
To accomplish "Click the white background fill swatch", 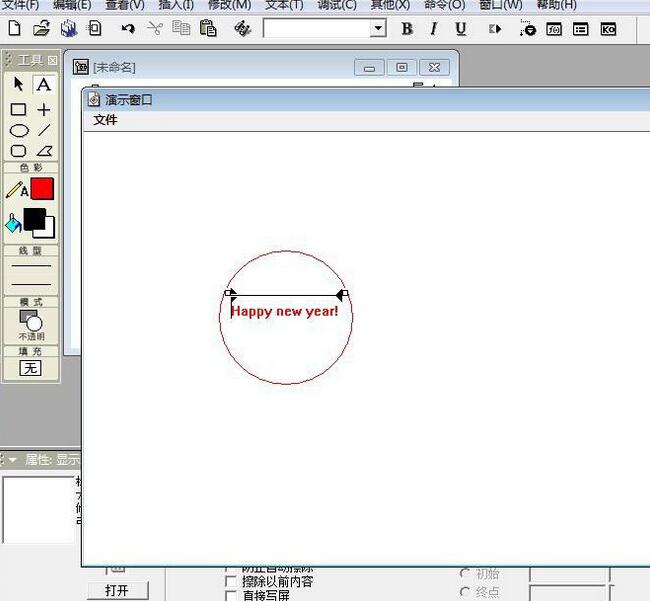I will pos(49,233).
